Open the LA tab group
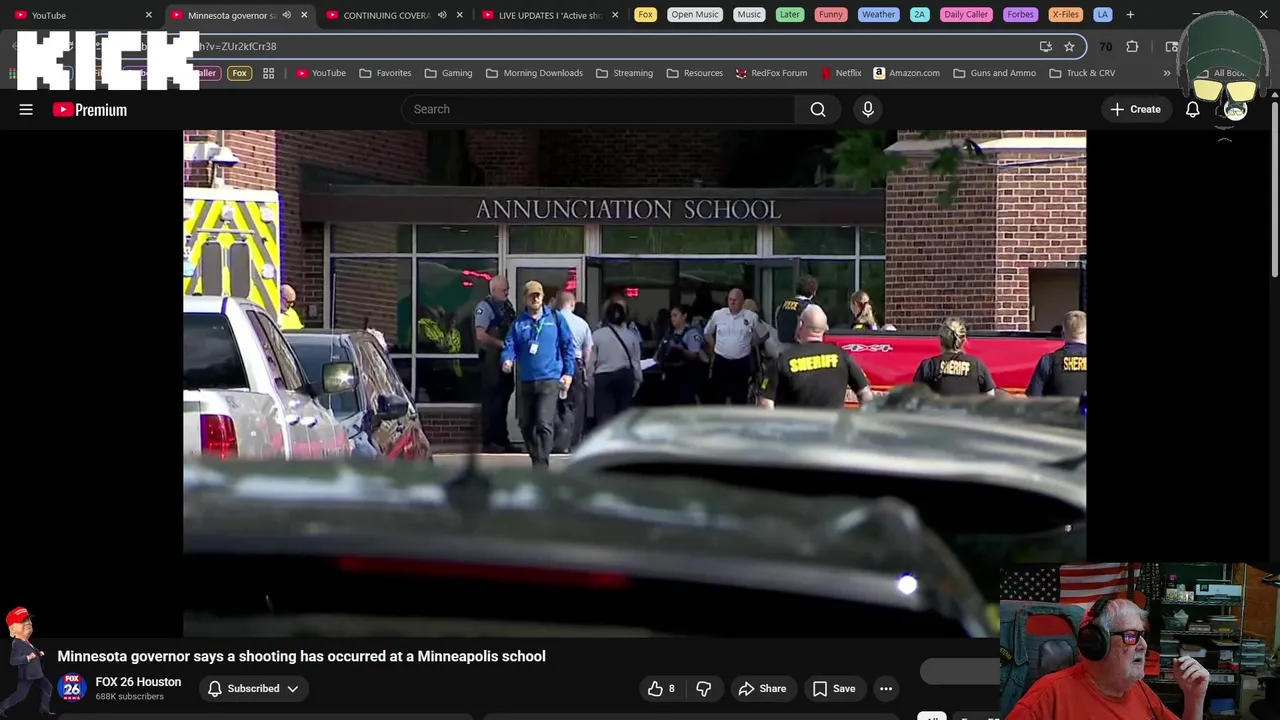This screenshot has width=1280, height=720. 1102,14
